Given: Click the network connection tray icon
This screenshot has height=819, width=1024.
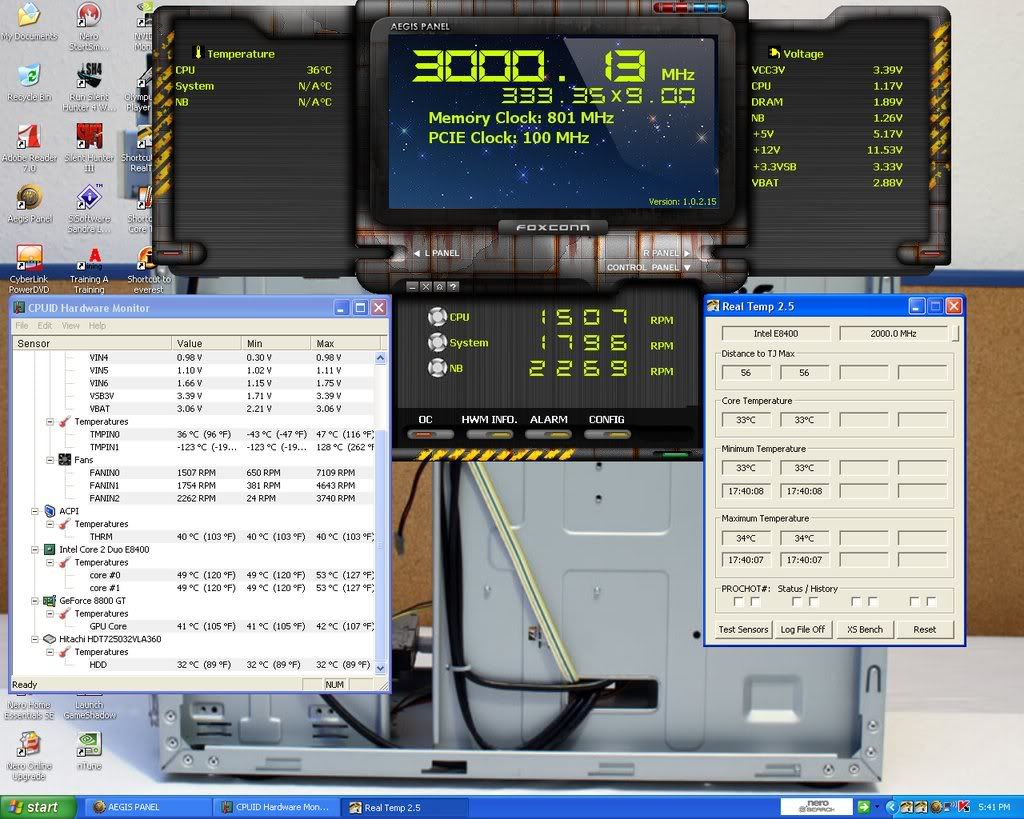Looking at the screenshot, I should 950,807.
